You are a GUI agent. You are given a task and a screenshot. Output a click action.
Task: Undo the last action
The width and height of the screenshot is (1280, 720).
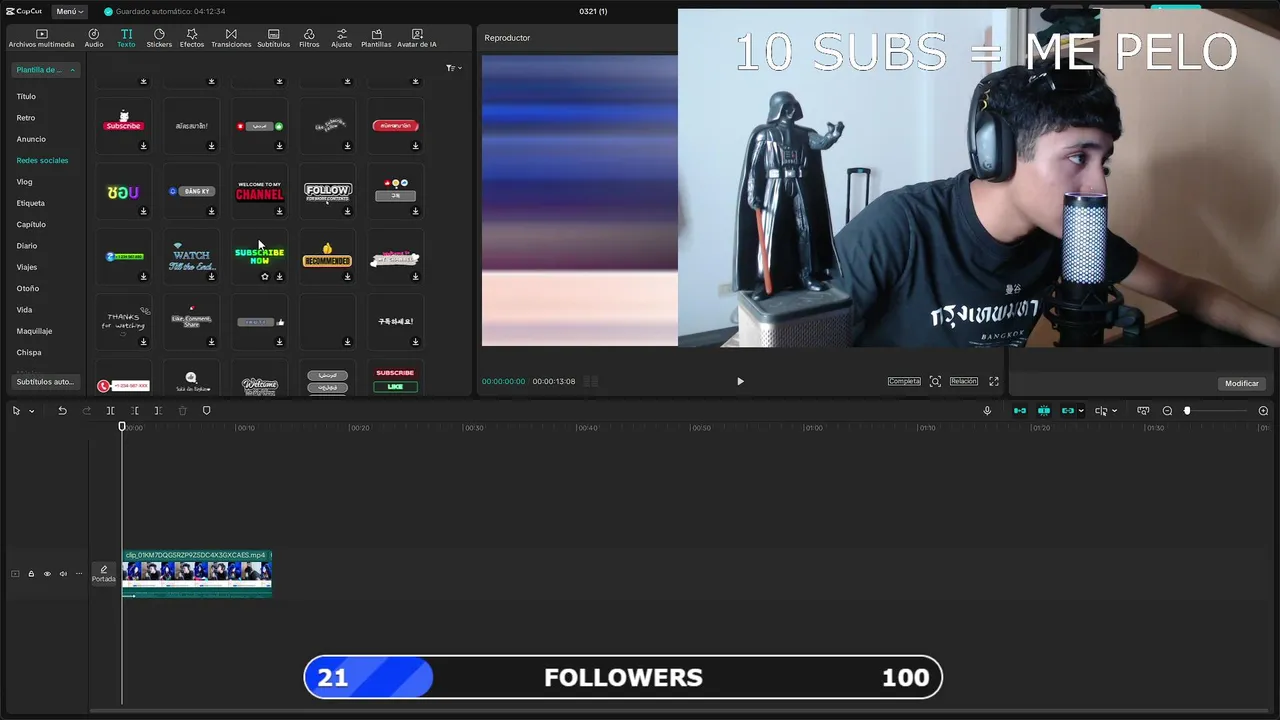tap(62, 411)
